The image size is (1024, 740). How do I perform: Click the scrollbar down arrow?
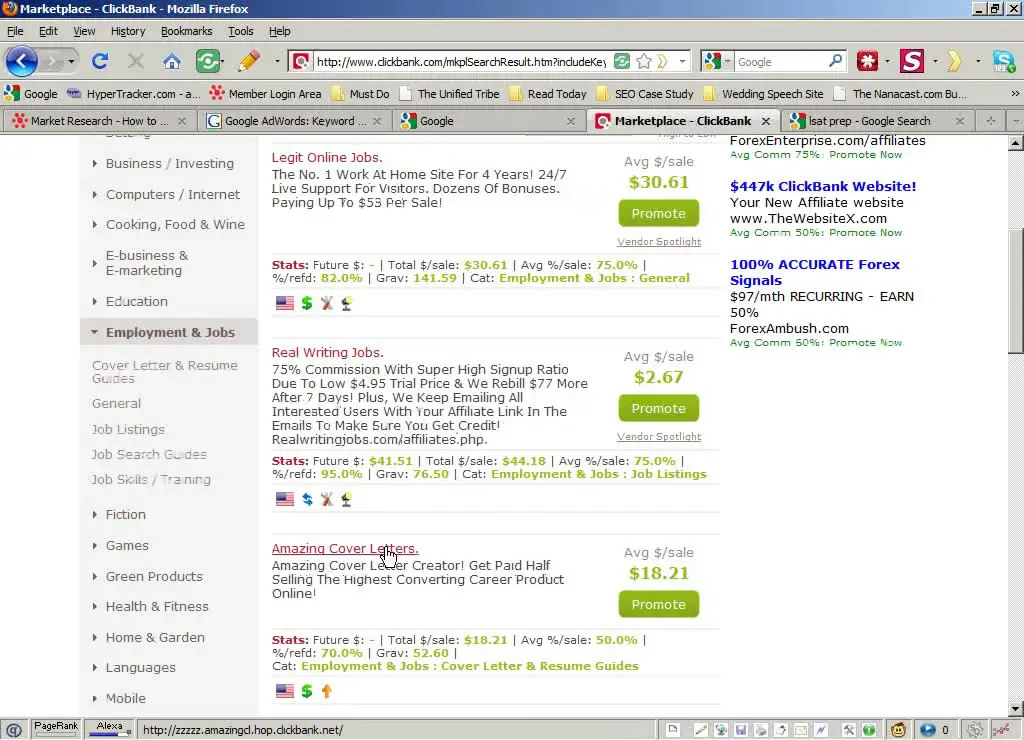pos(1015,709)
